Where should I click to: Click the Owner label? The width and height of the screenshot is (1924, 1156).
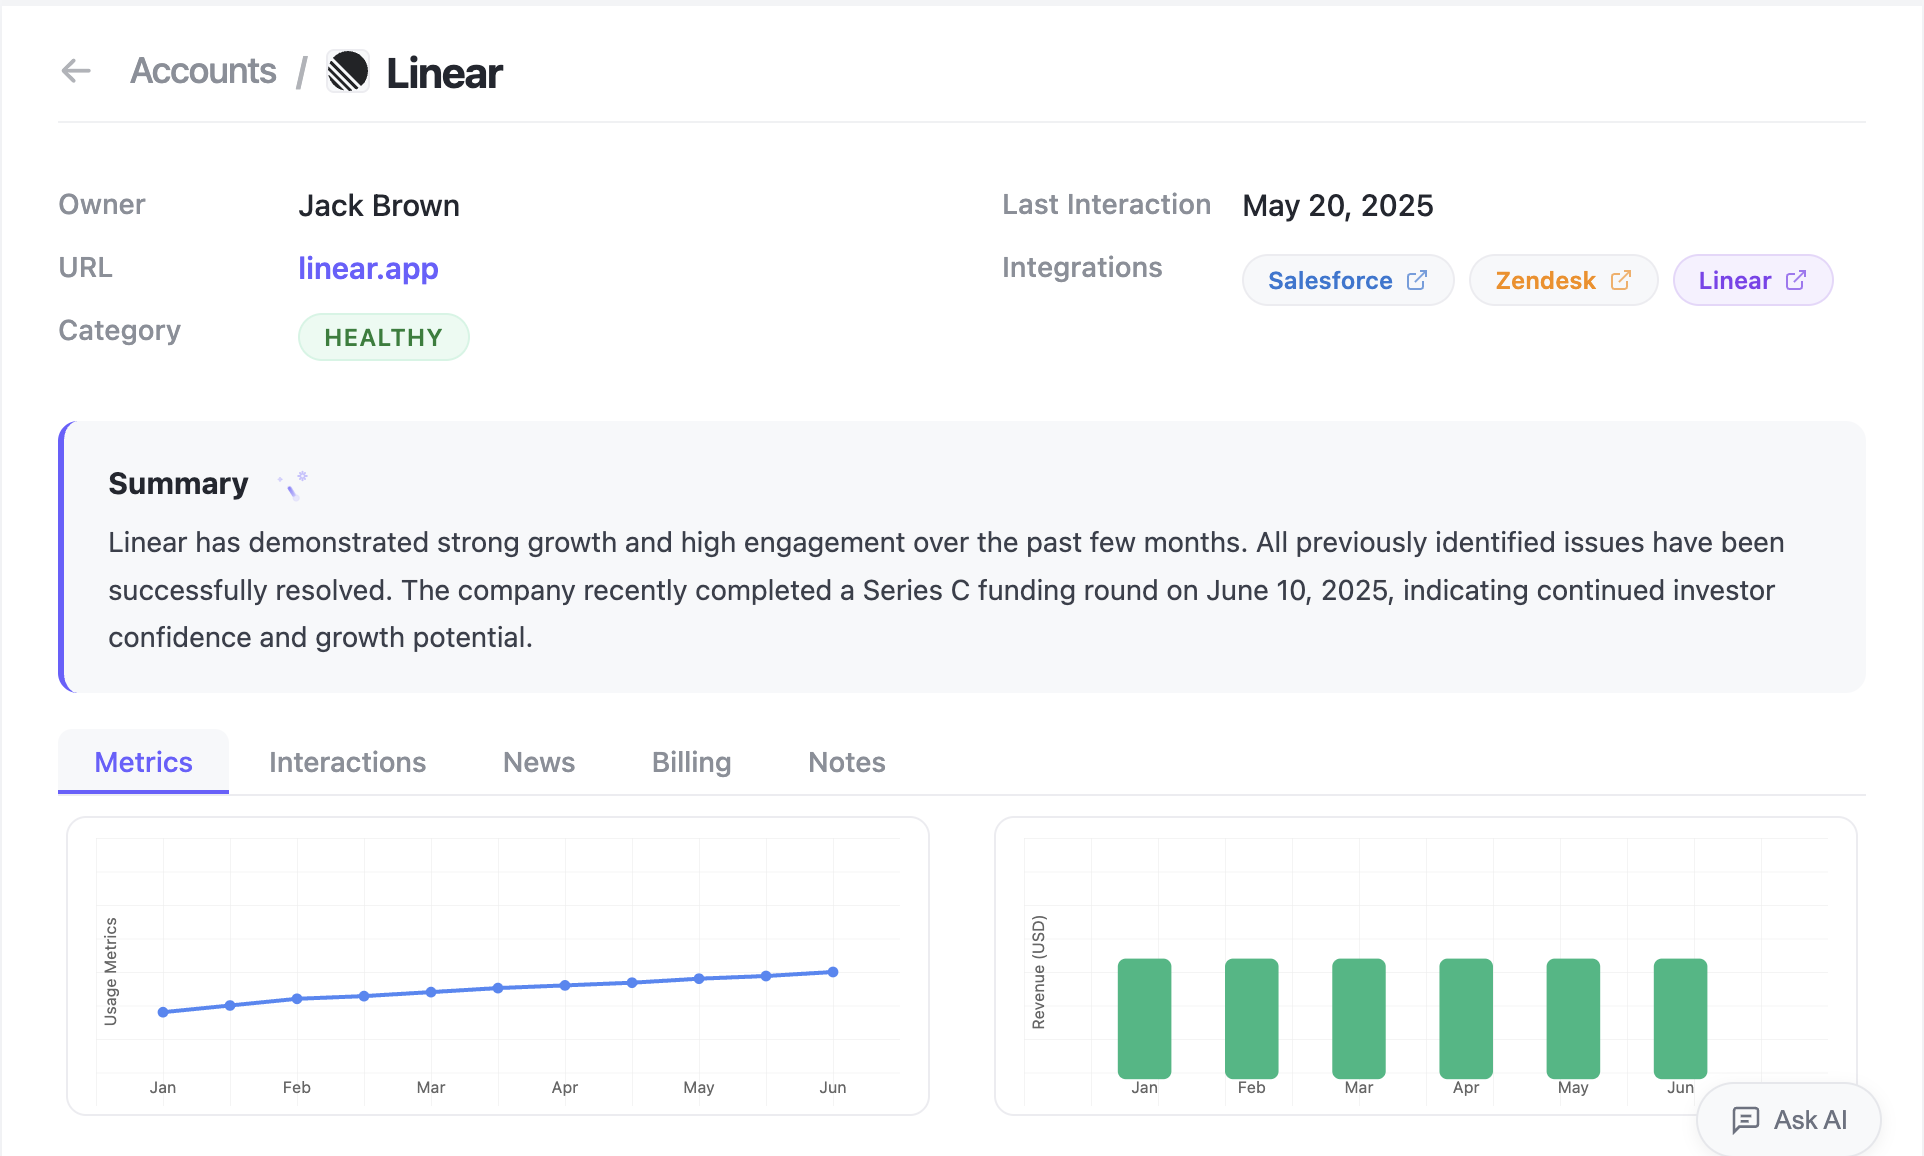coord(102,204)
